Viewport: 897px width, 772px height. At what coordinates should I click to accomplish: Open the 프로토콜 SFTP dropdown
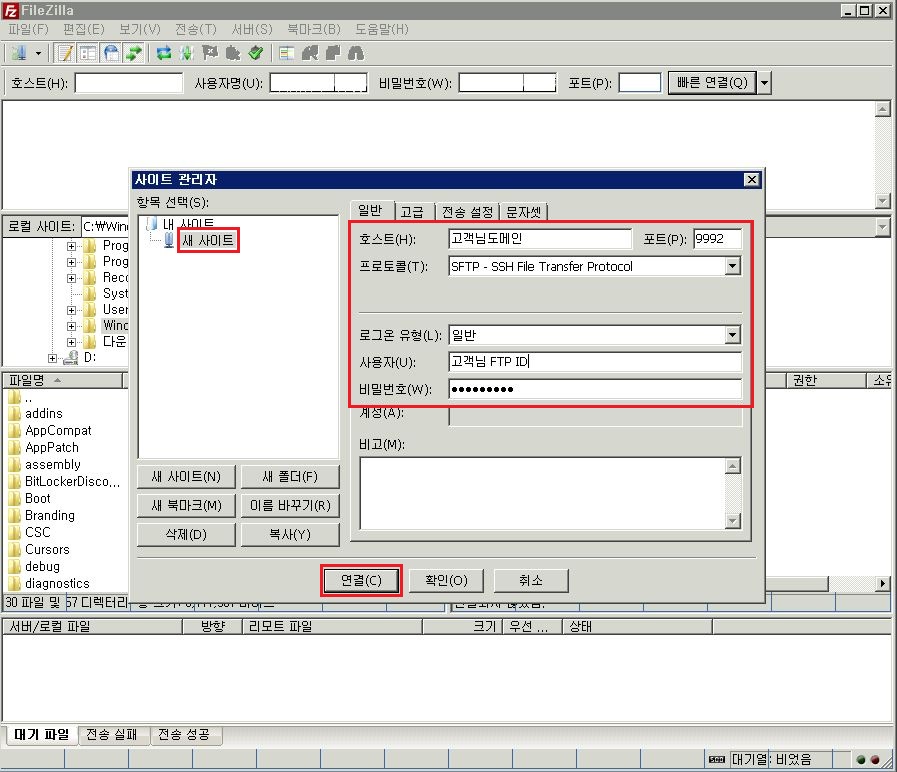pyautogui.click(x=732, y=266)
